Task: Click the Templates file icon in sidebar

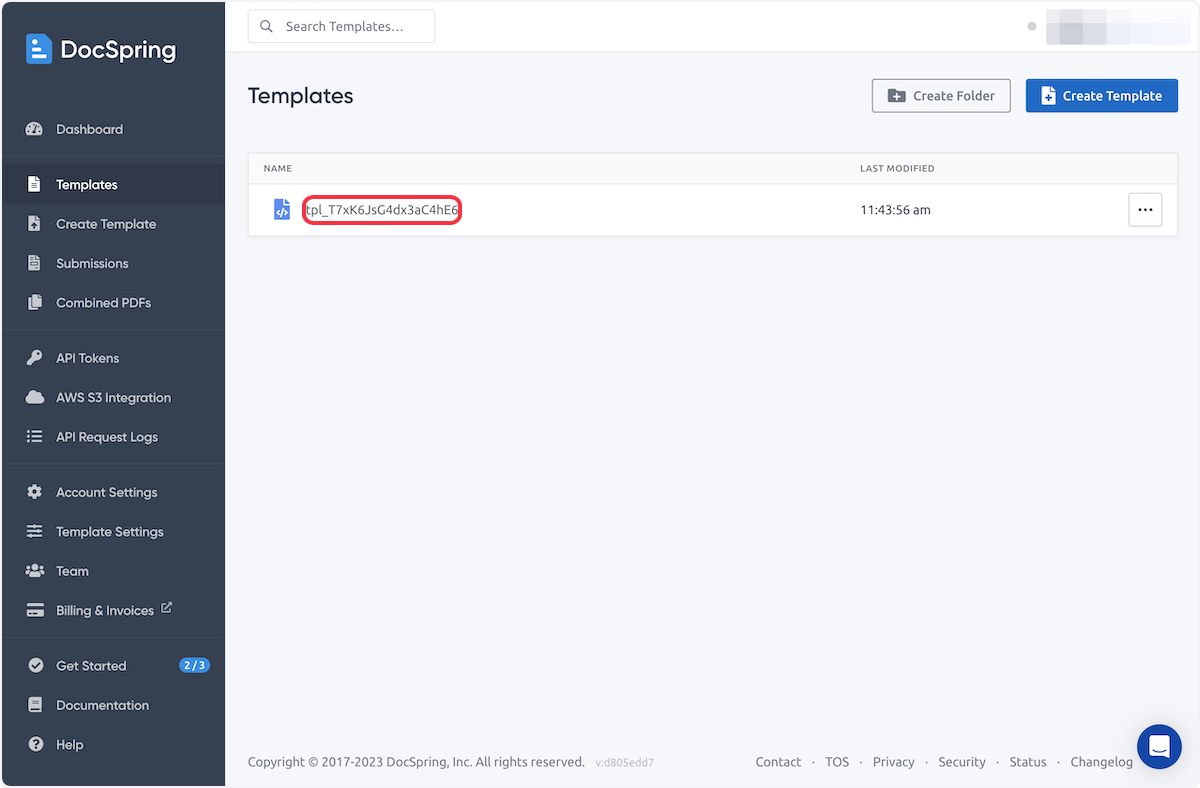Action: coord(35,184)
